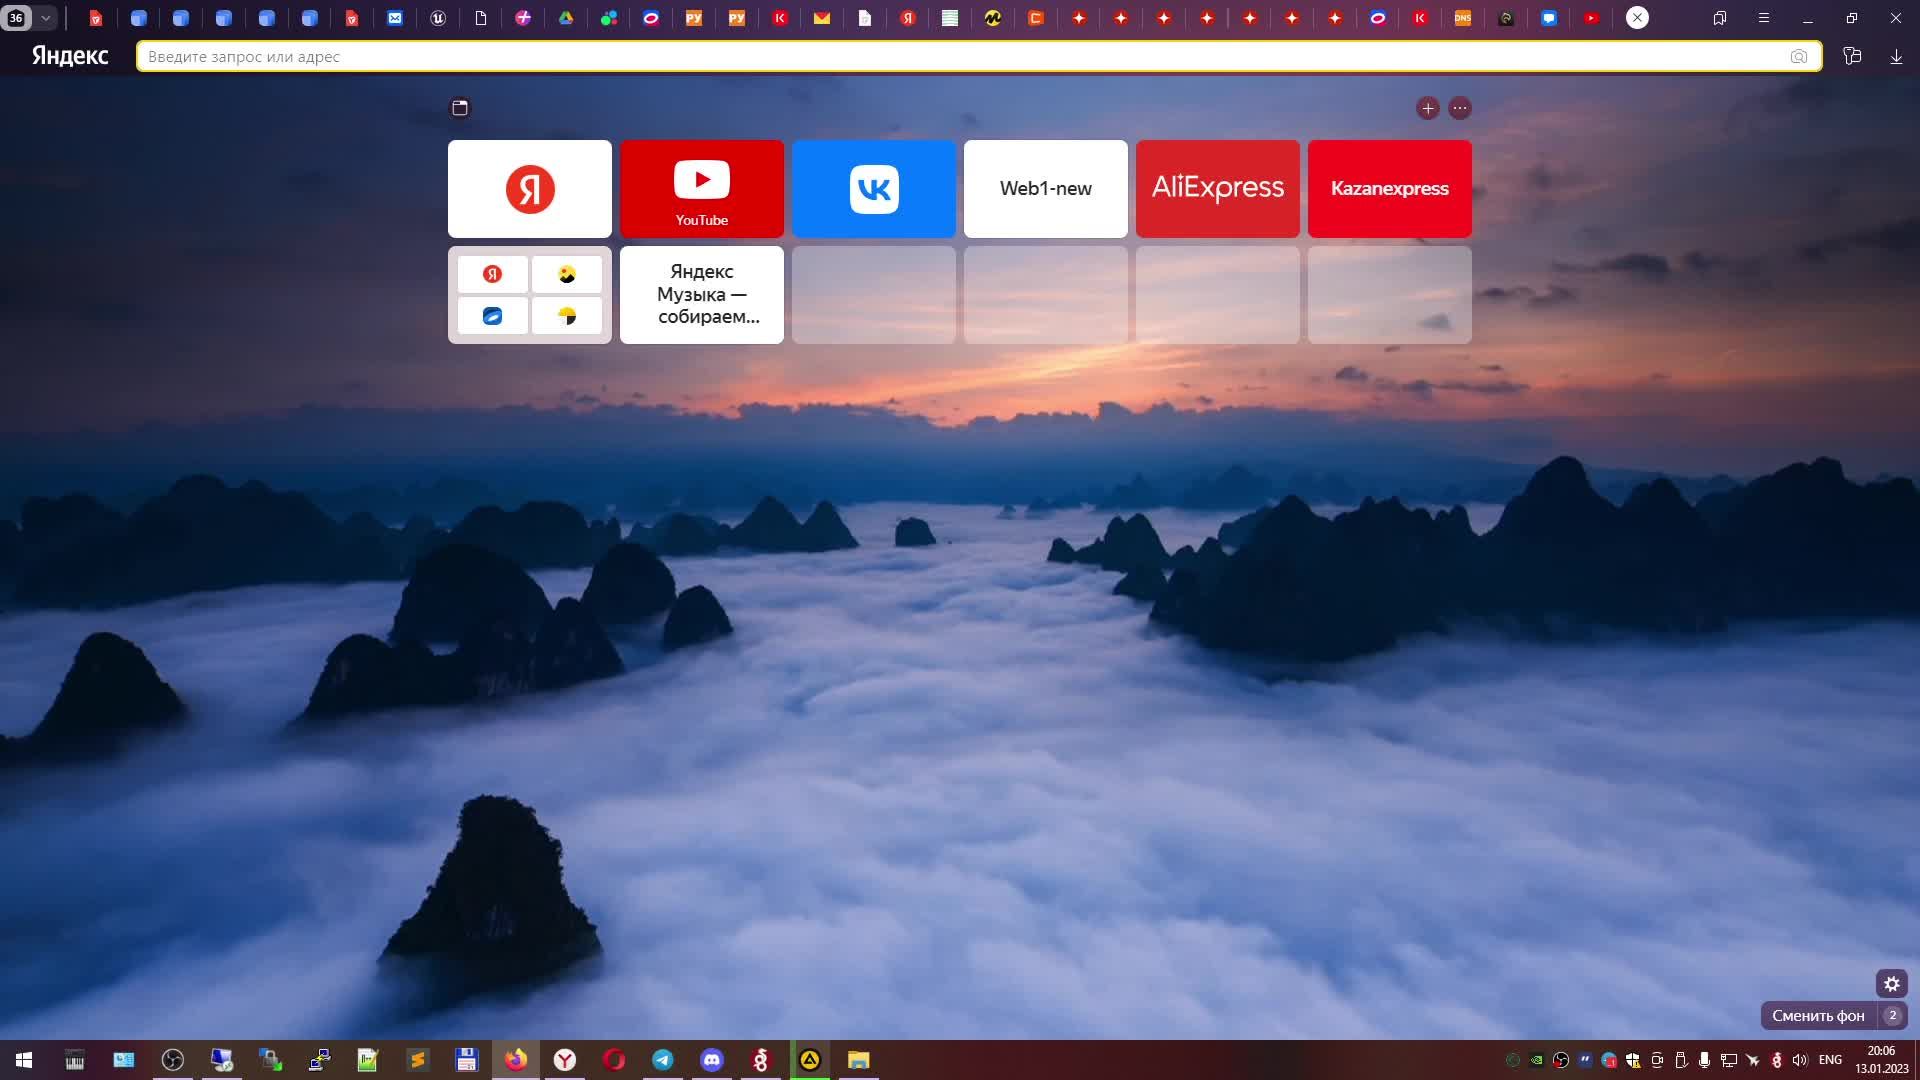Screen dimensions: 1920x1080
Task: Switch to the Google Drive tab
Action: (566, 18)
